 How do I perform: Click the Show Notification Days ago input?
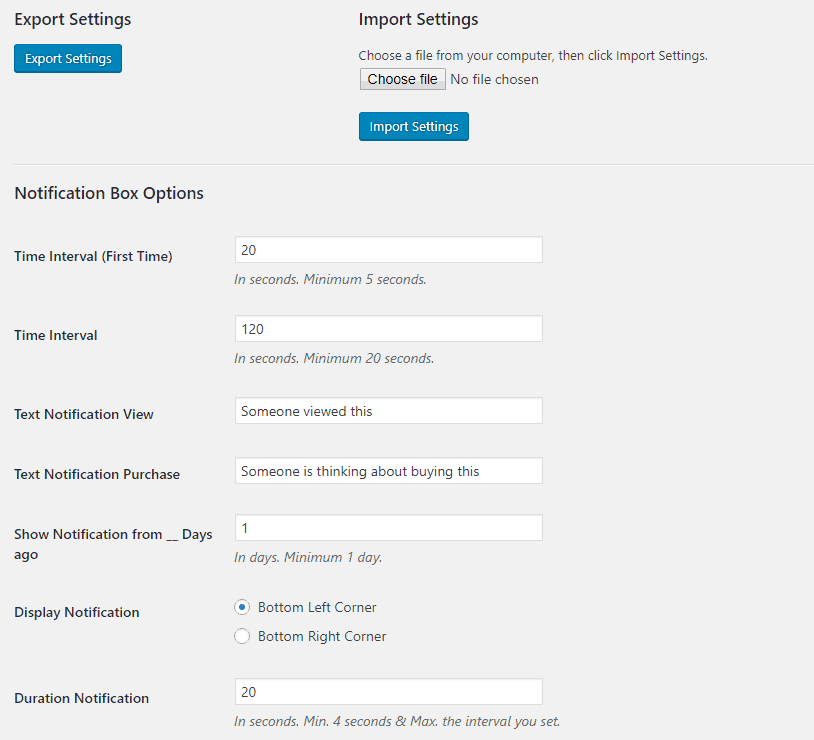pyautogui.click(x=388, y=528)
